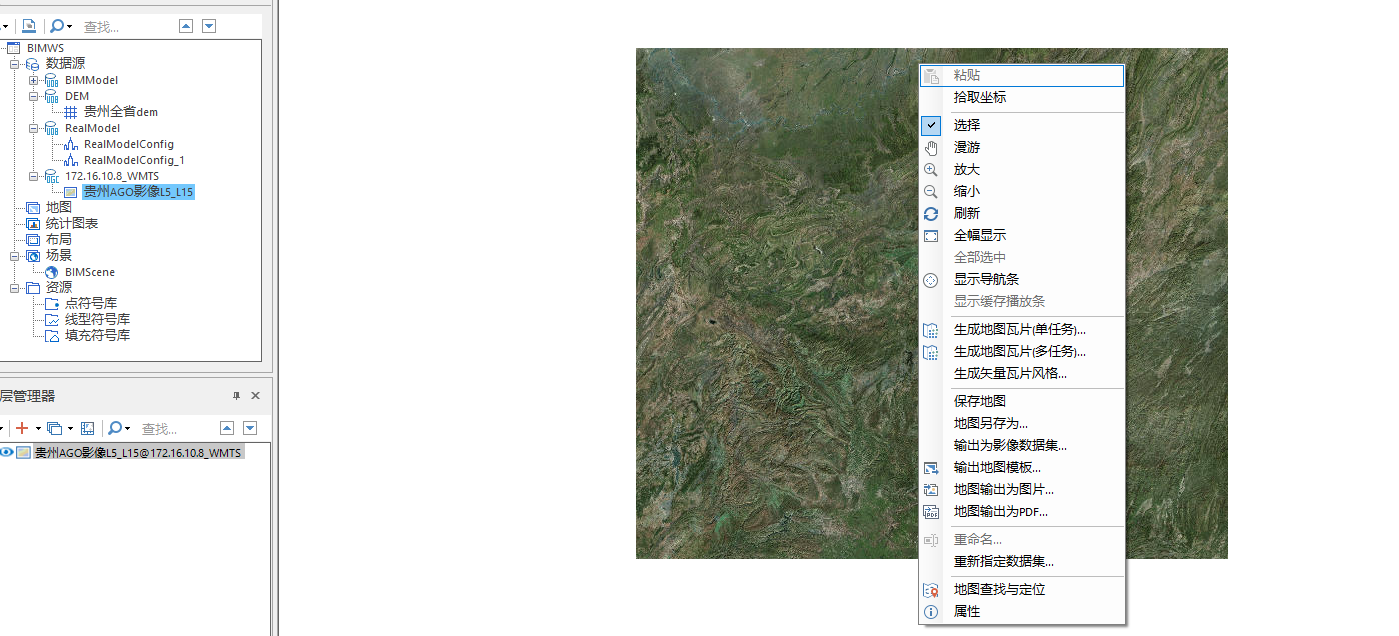Select the 统计图表 tree node
The image size is (1399, 636).
[x=71, y=224]
